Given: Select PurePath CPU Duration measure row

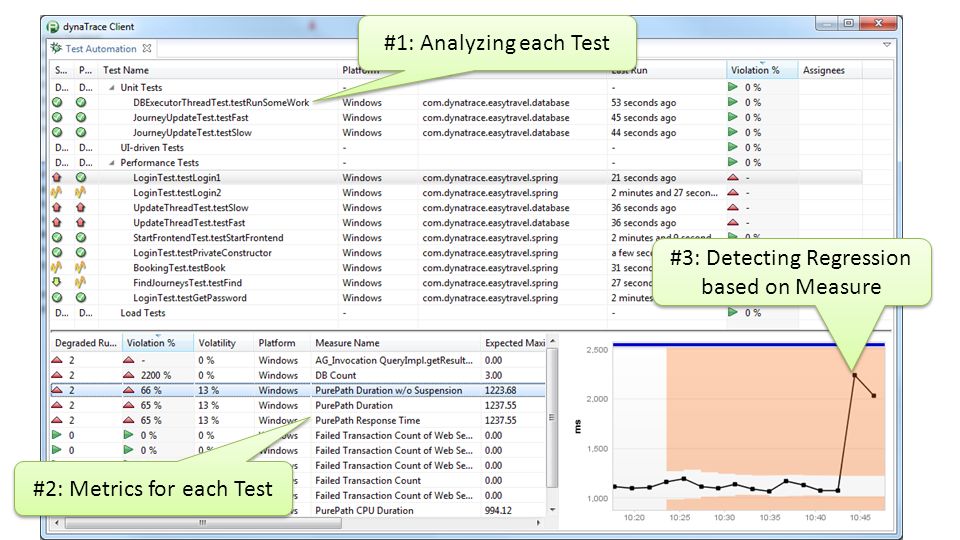Looking at the screenshot, I should click(x=364, y=511).
